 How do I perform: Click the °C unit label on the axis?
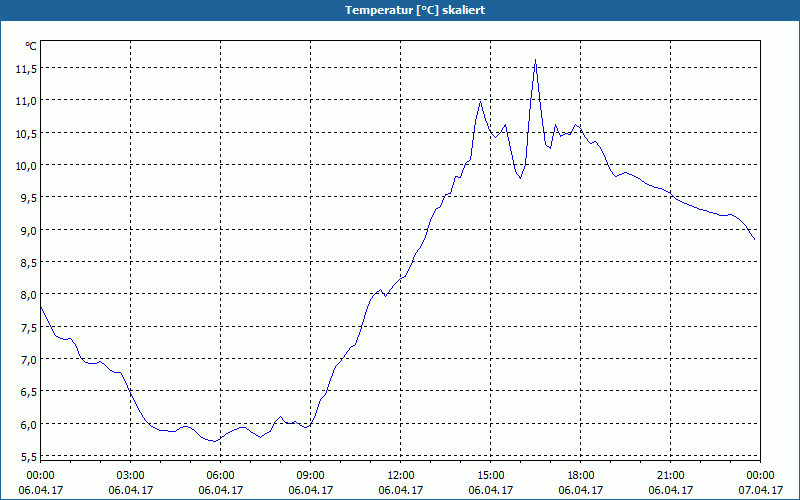coord(31,46)
